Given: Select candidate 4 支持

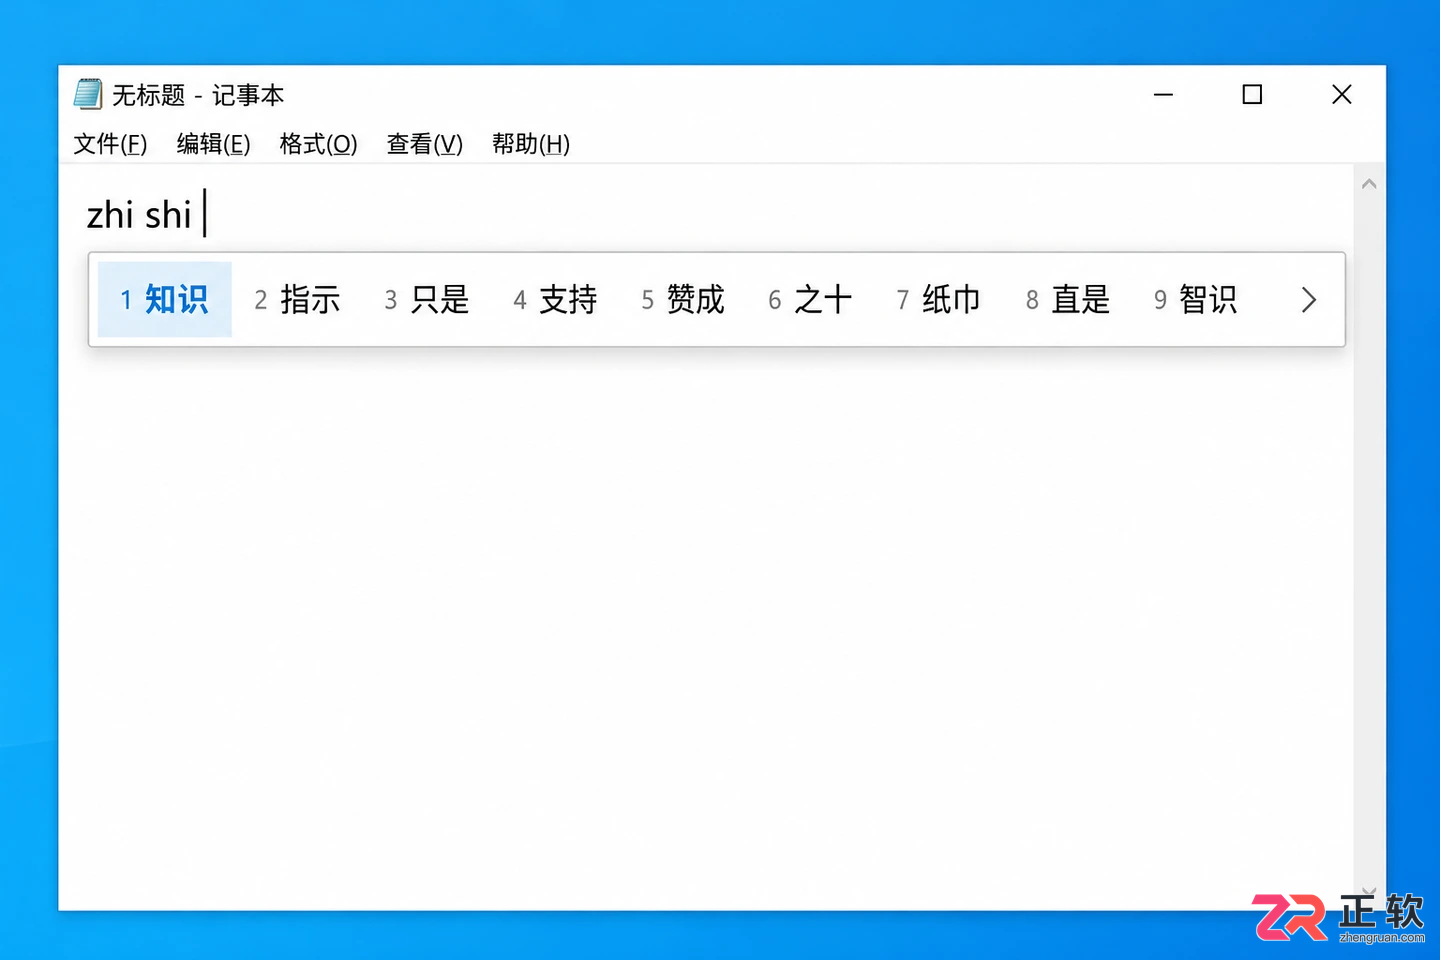Looking at the screenshot, I should click(555, 299).
